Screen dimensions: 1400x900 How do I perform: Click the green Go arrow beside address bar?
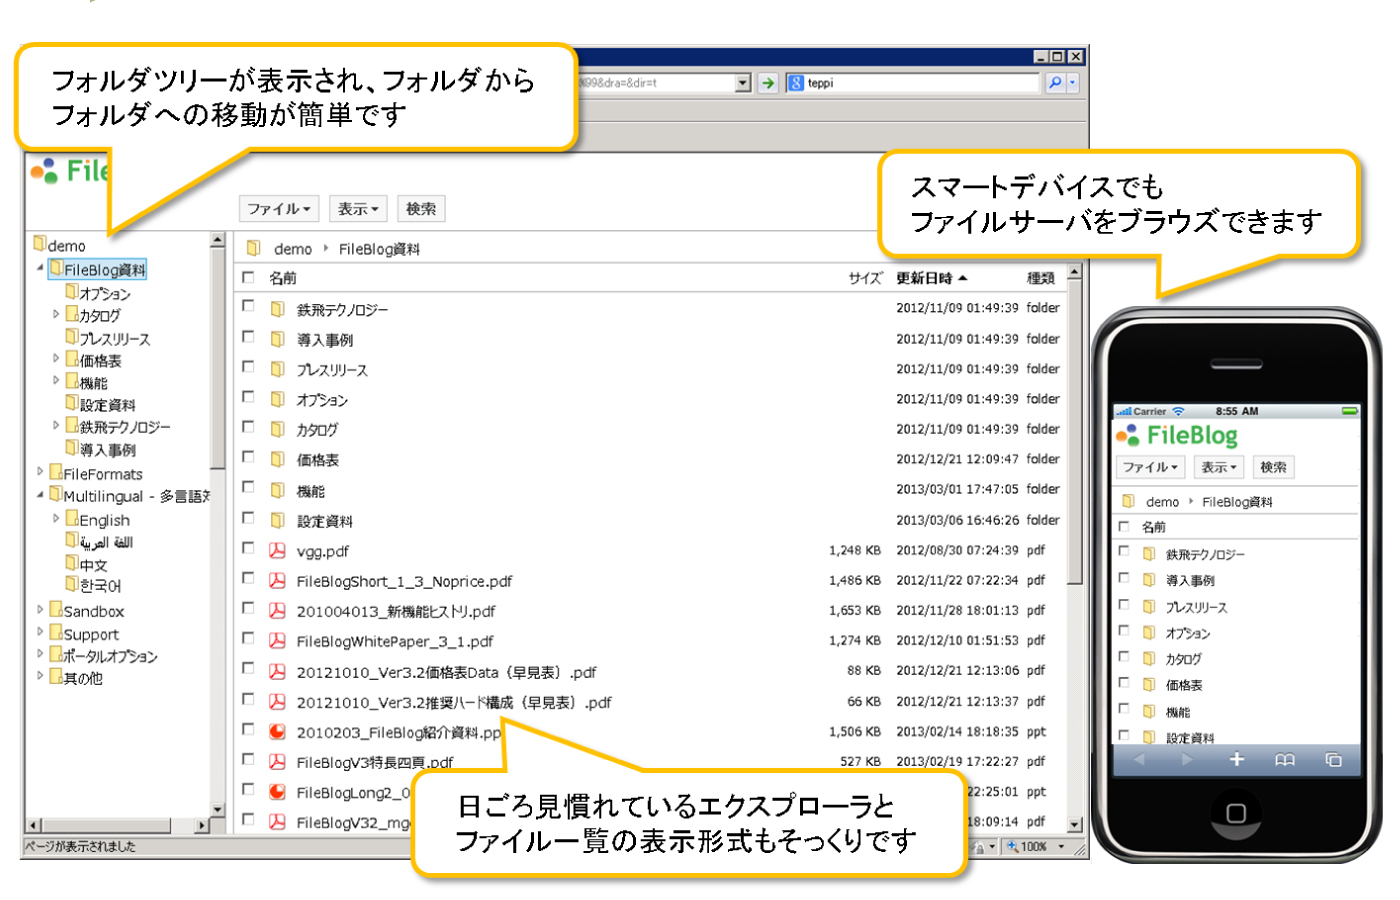pos(766,82)
